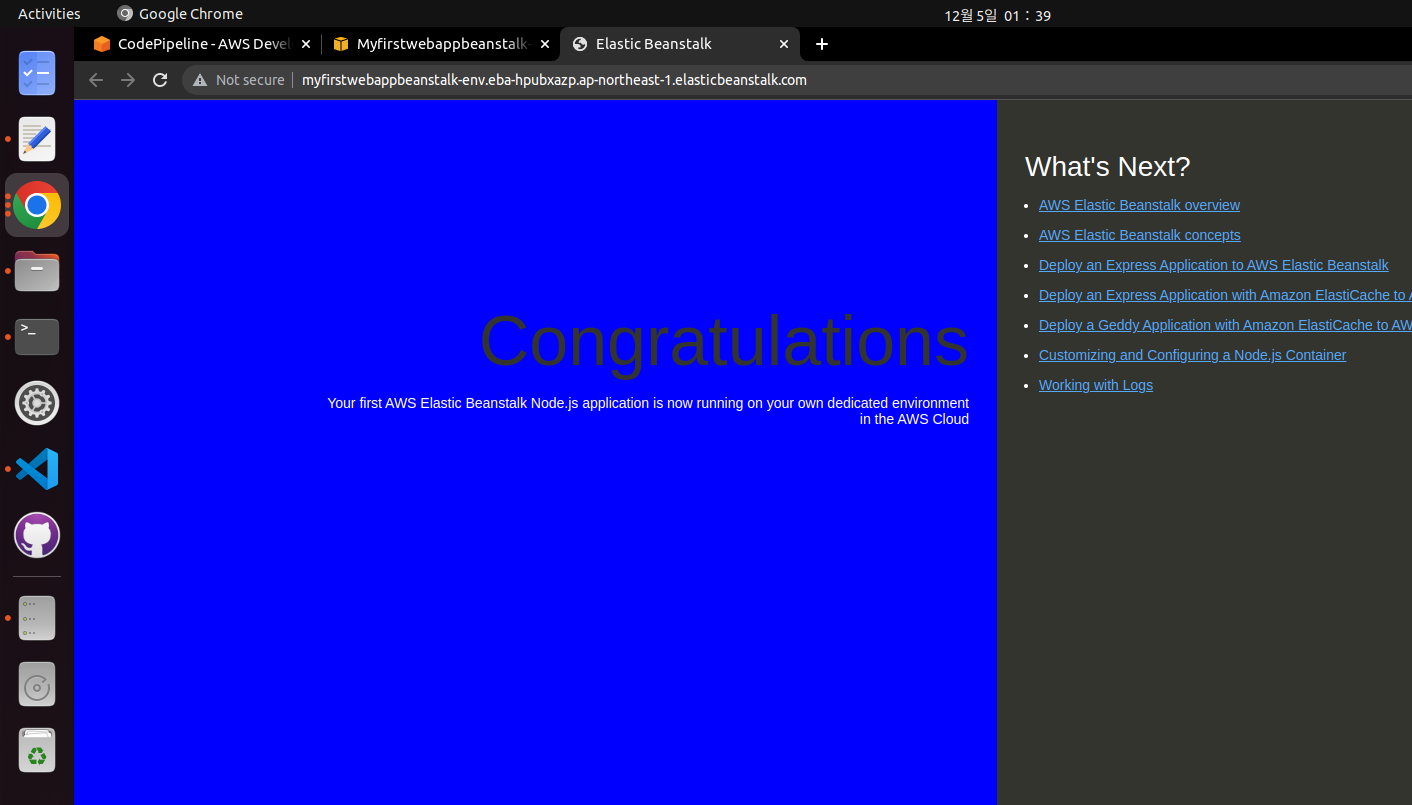The height and width of the screenshot is (805, 1412).
Task: Open the clock and calendar menu
Action: [997, 15]
